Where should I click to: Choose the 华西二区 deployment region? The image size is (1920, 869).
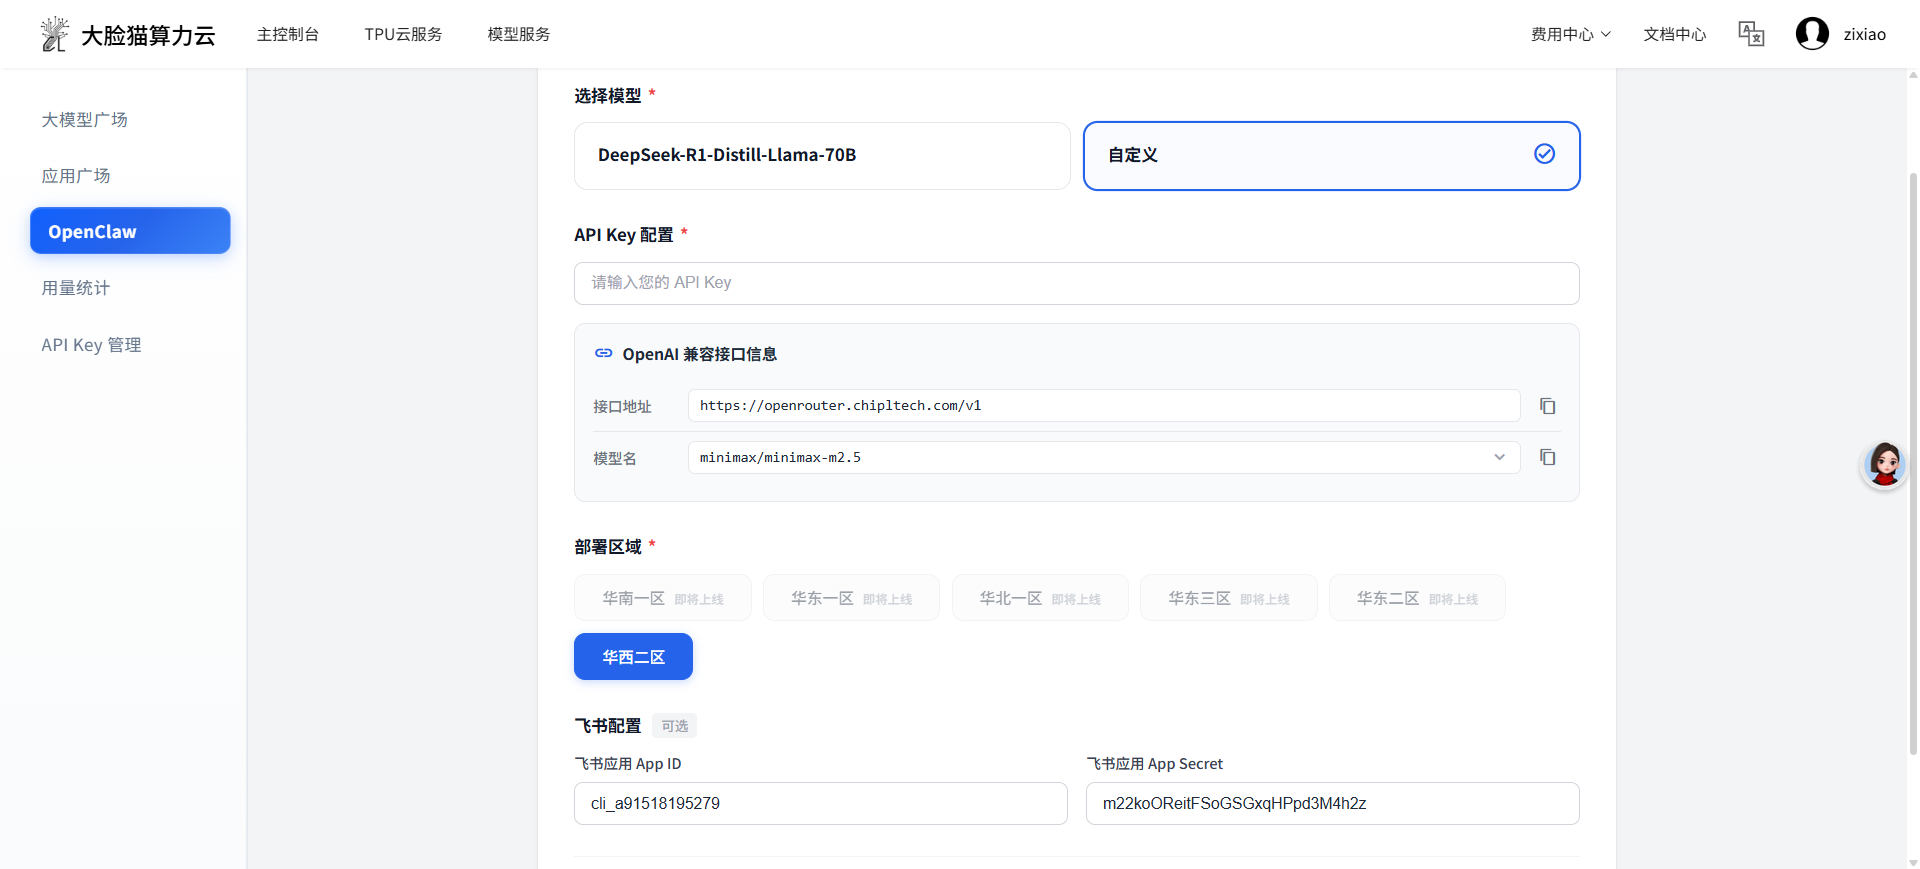(633, 657)
